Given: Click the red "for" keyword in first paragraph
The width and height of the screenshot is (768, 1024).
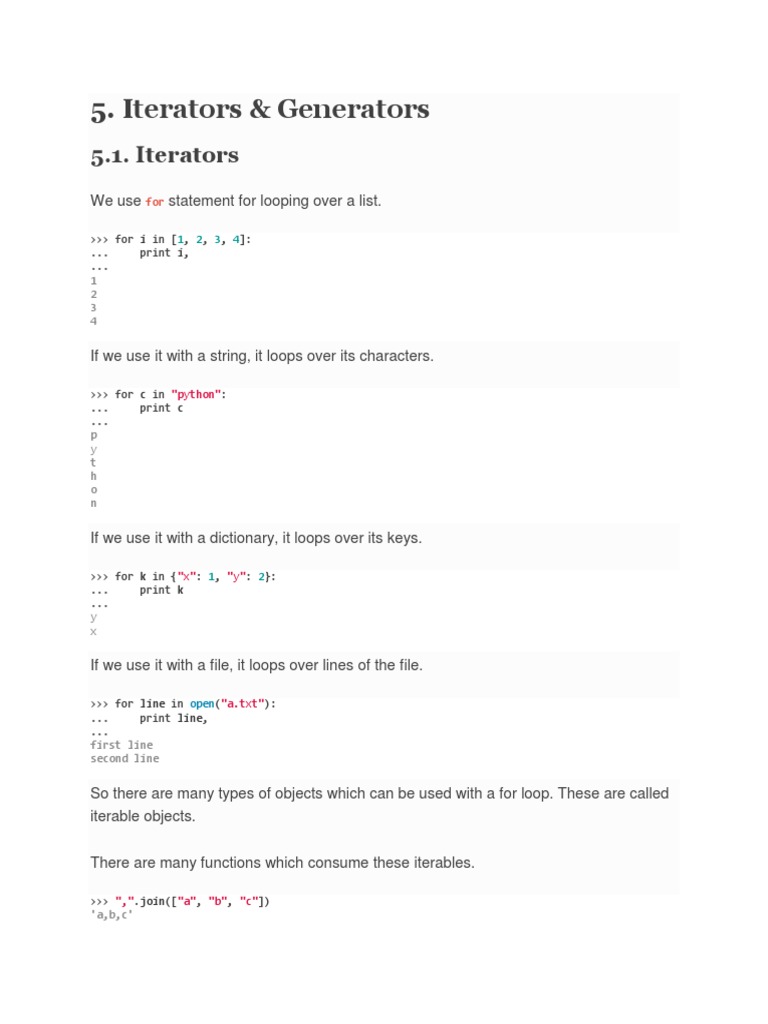Looking at the screenshot, I should 154,202.
